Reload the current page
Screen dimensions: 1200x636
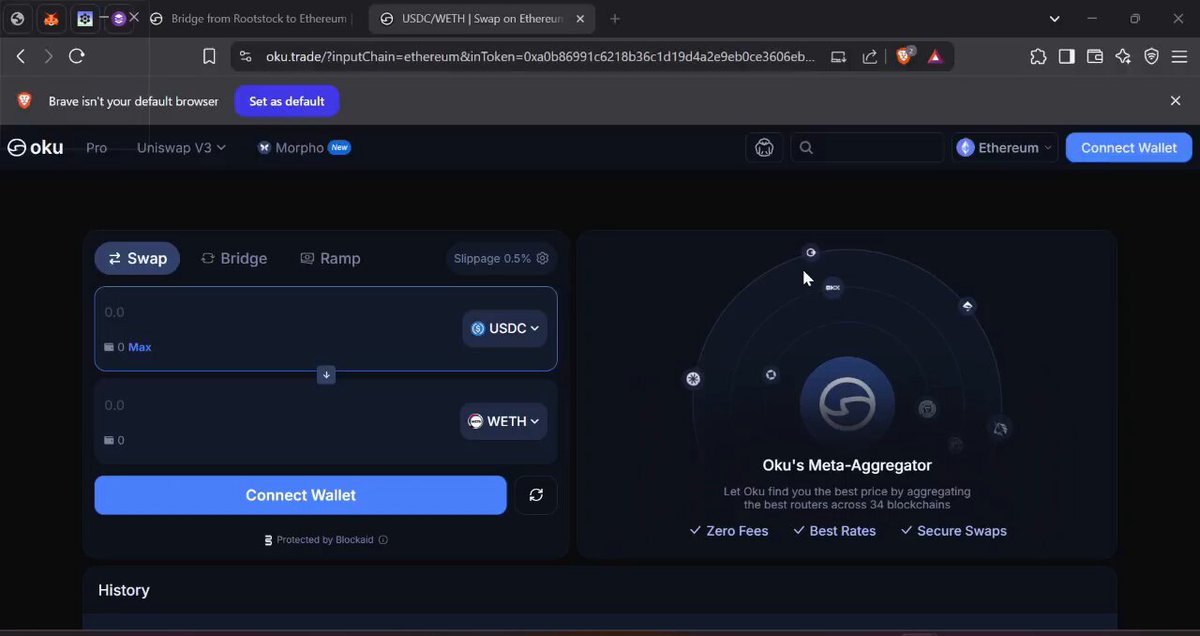(x=76, y=57)
